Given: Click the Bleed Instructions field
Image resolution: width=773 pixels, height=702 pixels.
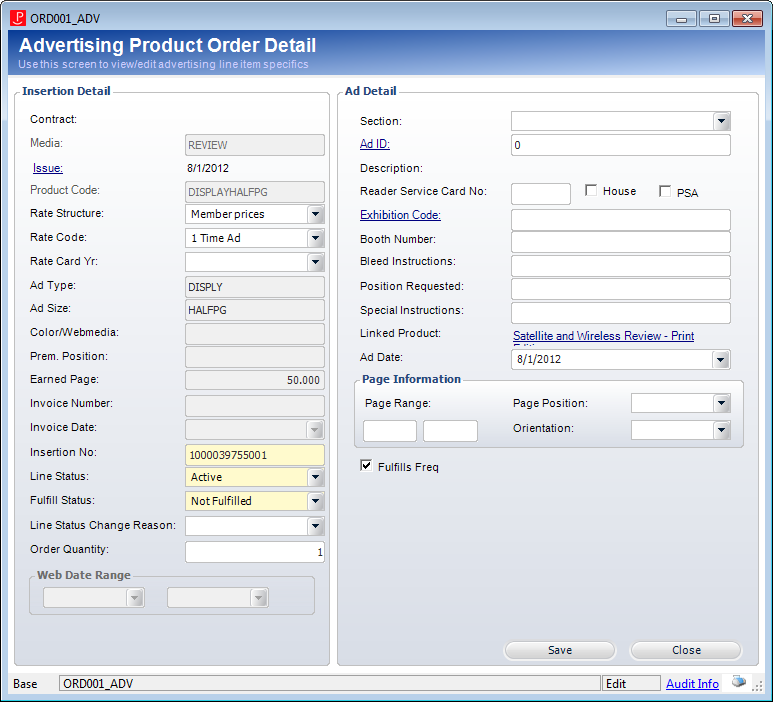Looking at the screenshot, I should pos(621,266).
